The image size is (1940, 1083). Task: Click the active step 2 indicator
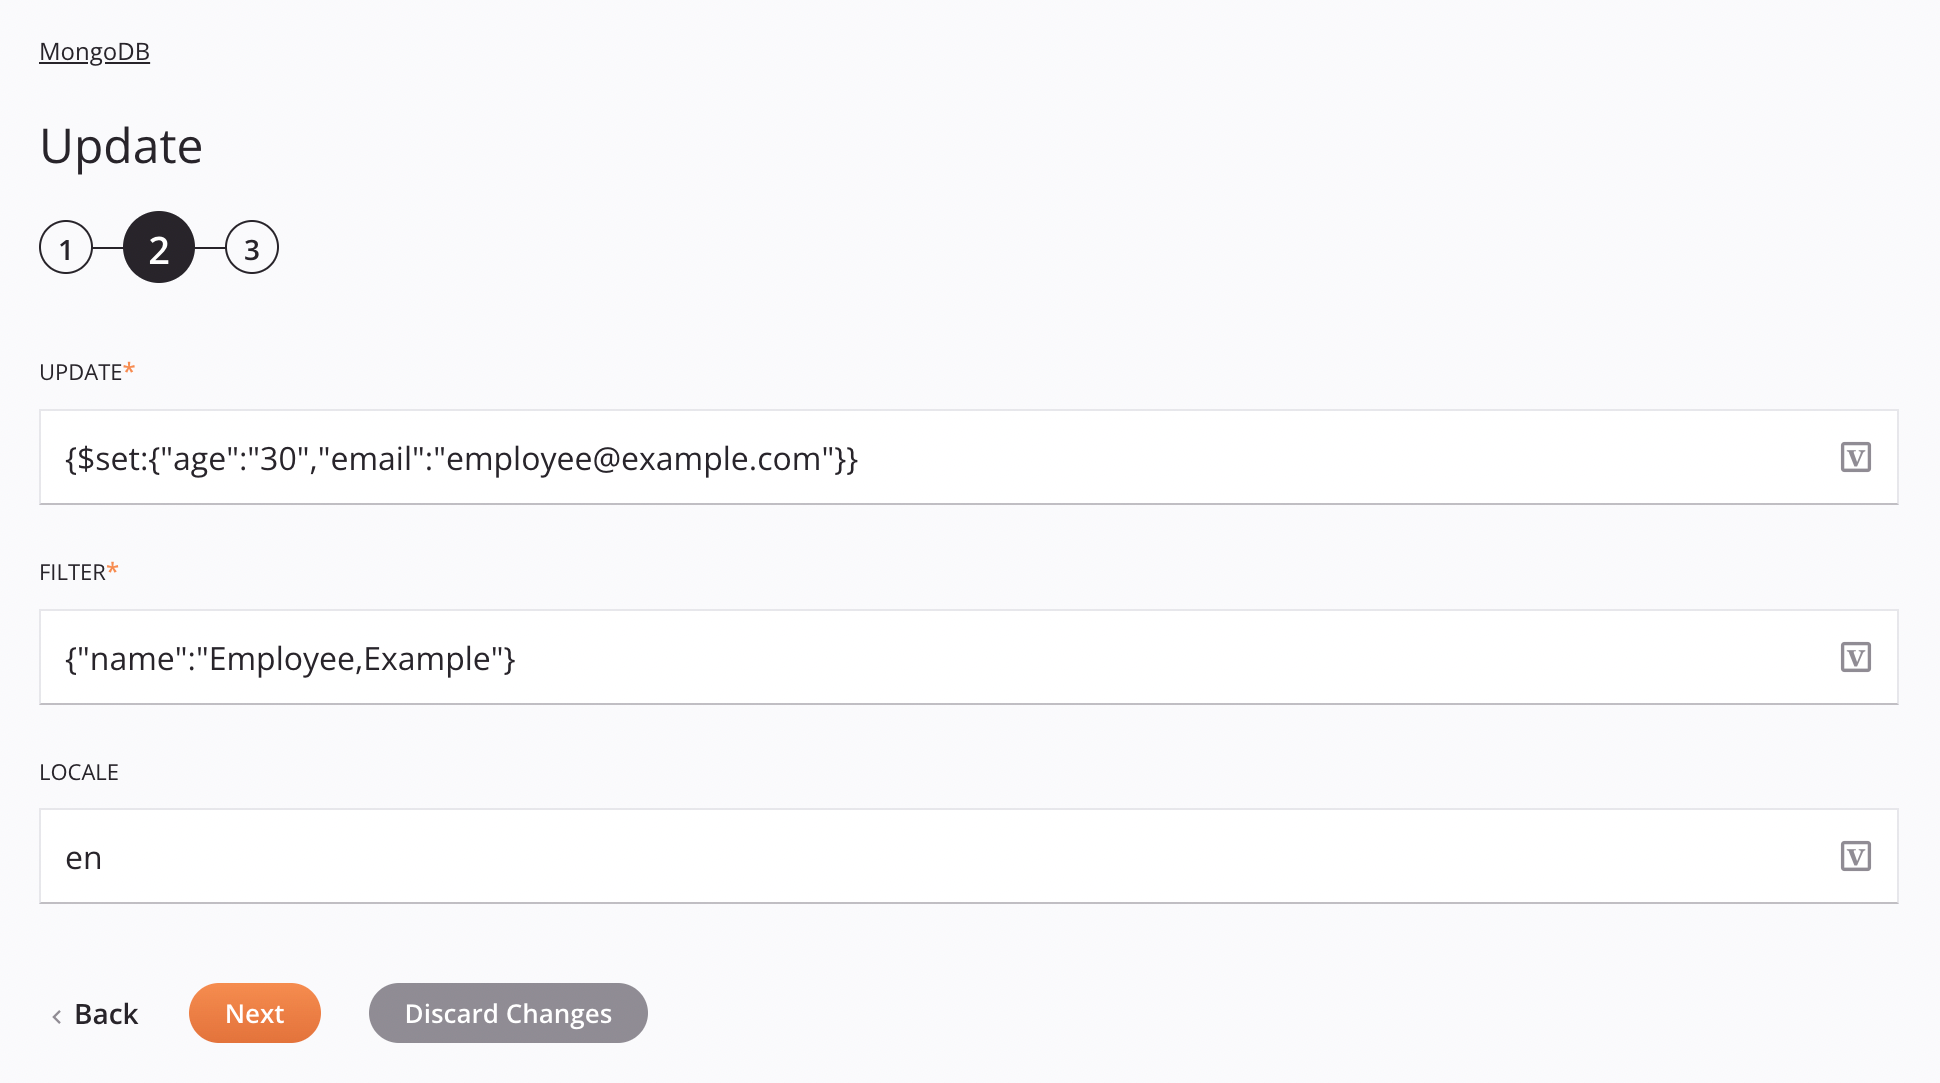click(159, 248)
